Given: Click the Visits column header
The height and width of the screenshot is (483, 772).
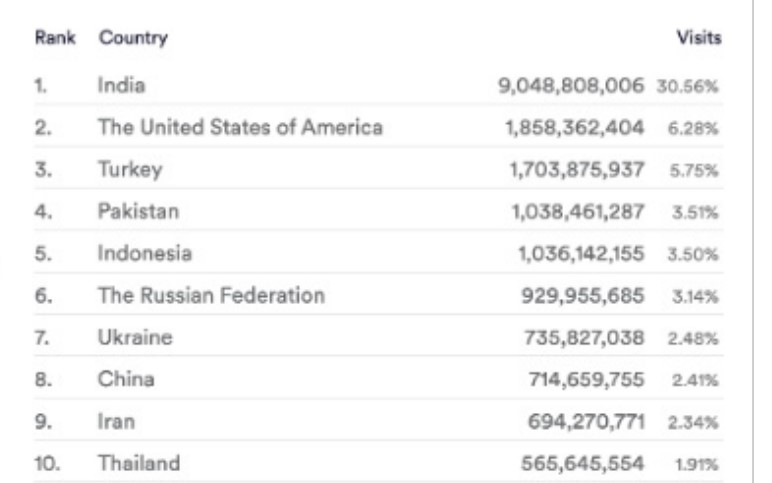Looking at the screenshot, I should pyautogui.click(x=699, y=37).
